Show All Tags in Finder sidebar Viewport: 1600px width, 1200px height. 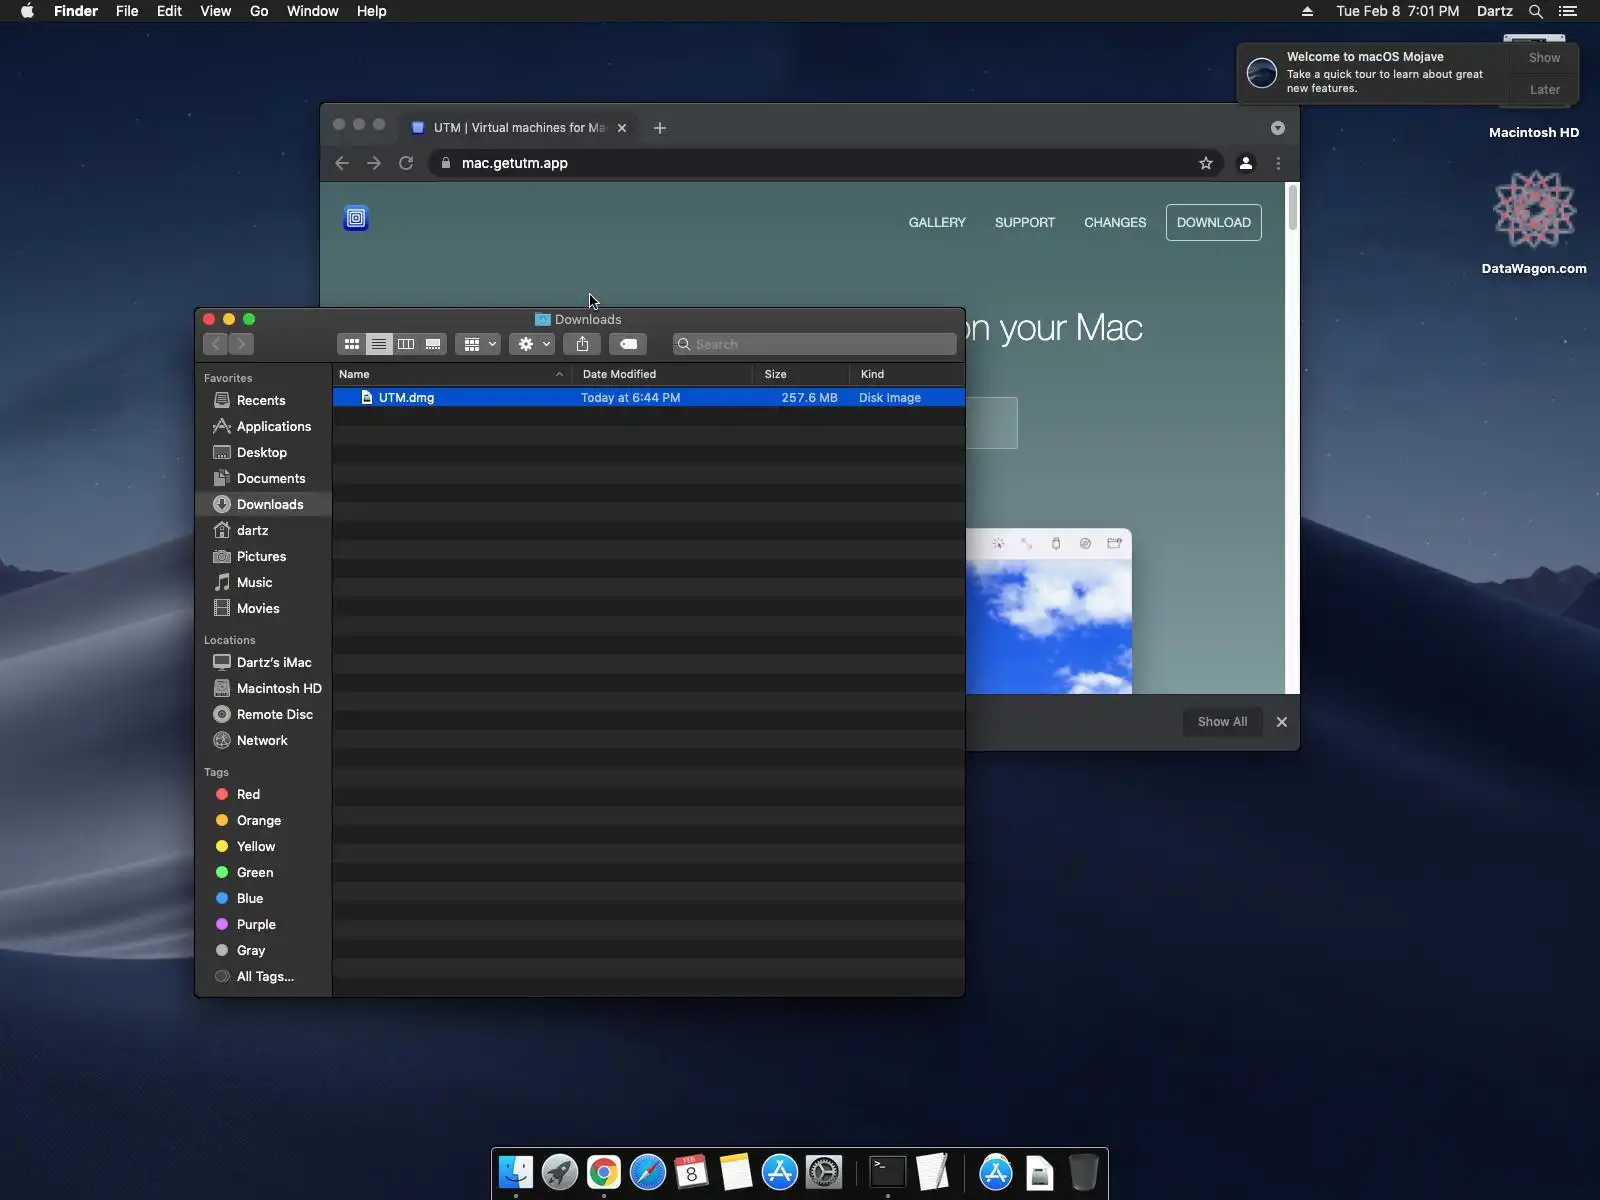(x=262, y=976)
